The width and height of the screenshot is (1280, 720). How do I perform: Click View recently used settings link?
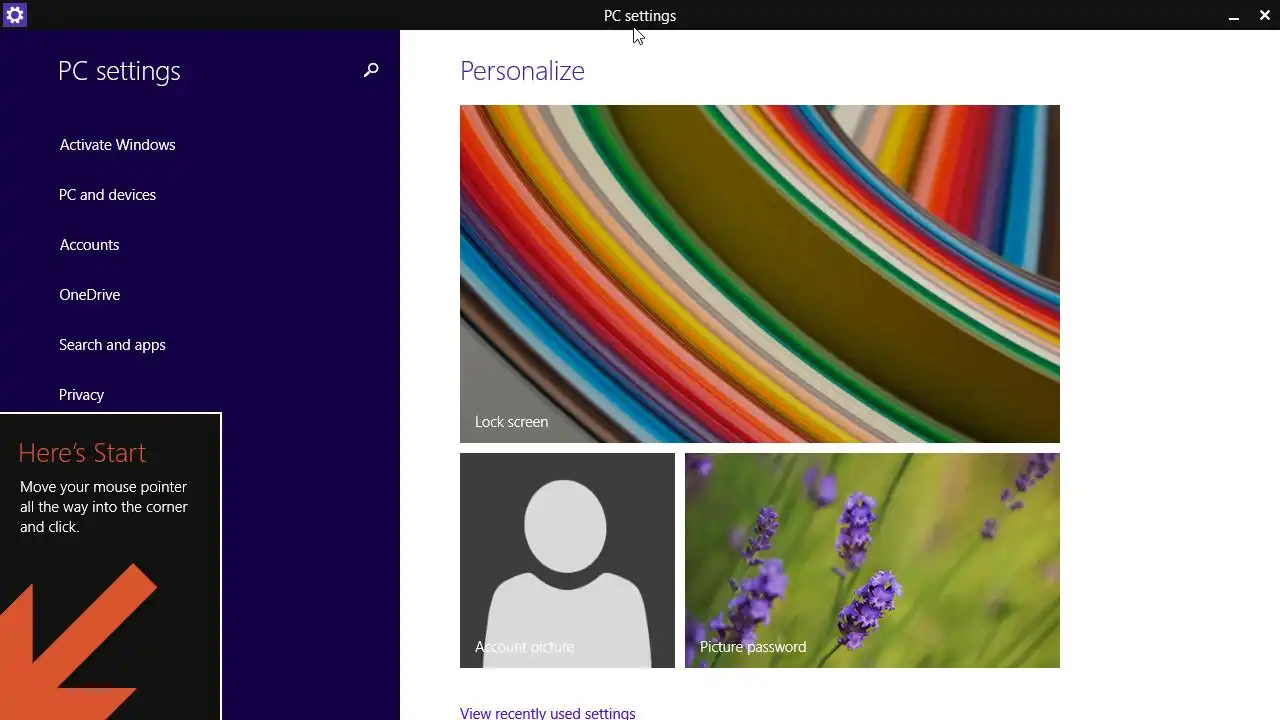[547, 713]
